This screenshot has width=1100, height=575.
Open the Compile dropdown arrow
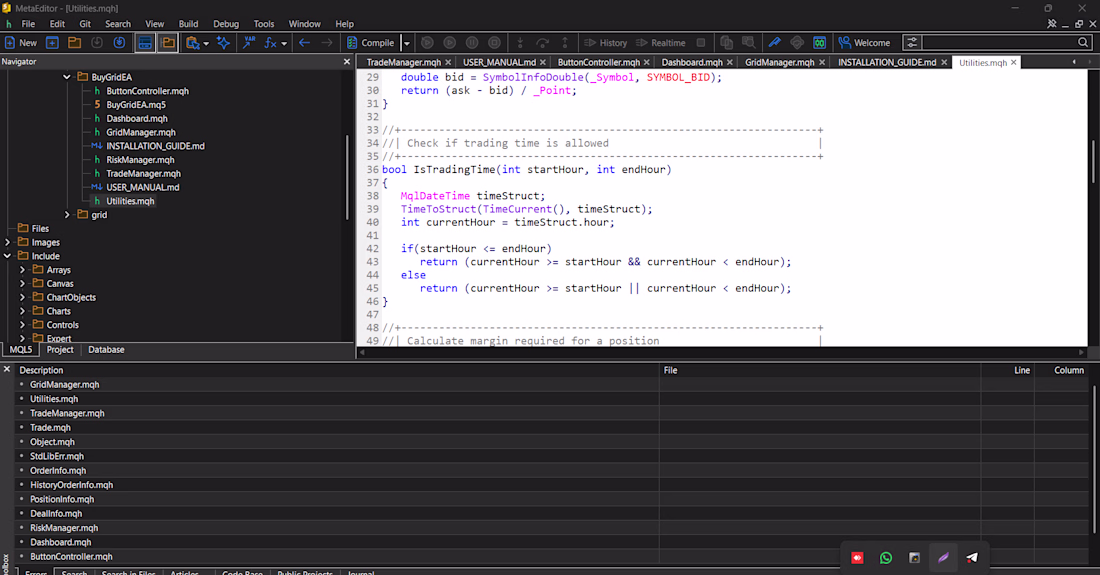tap(406, 43)
